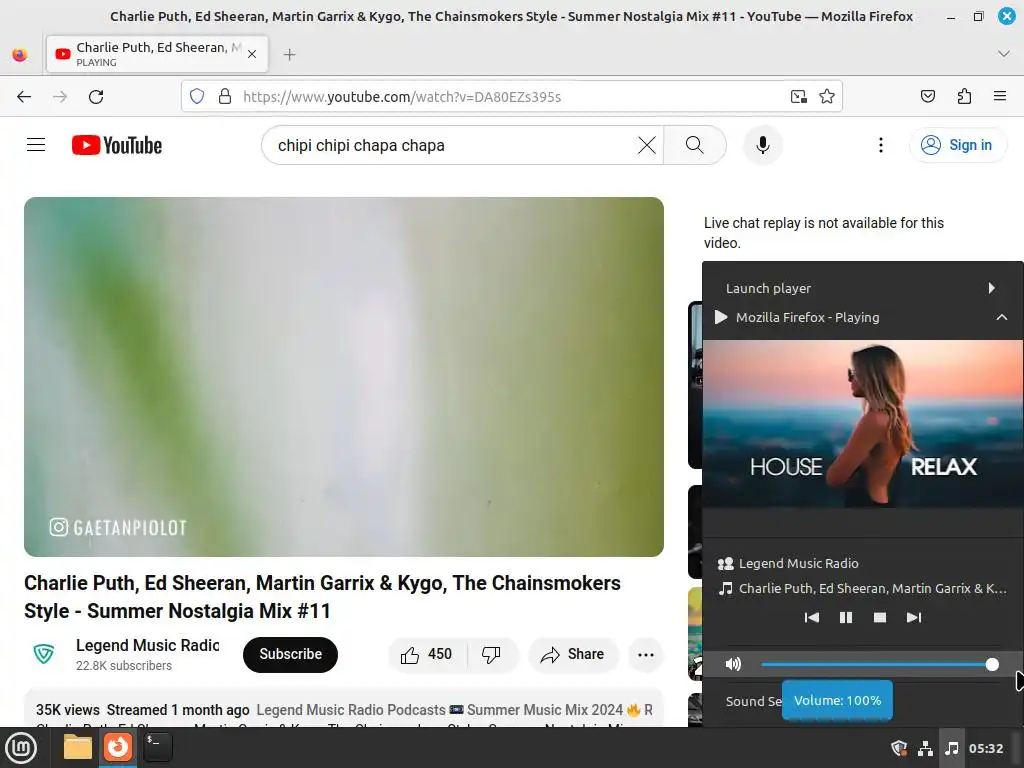Clear the search box text
Viewport: 1024px width, 768px height.
tap(647, 145)
